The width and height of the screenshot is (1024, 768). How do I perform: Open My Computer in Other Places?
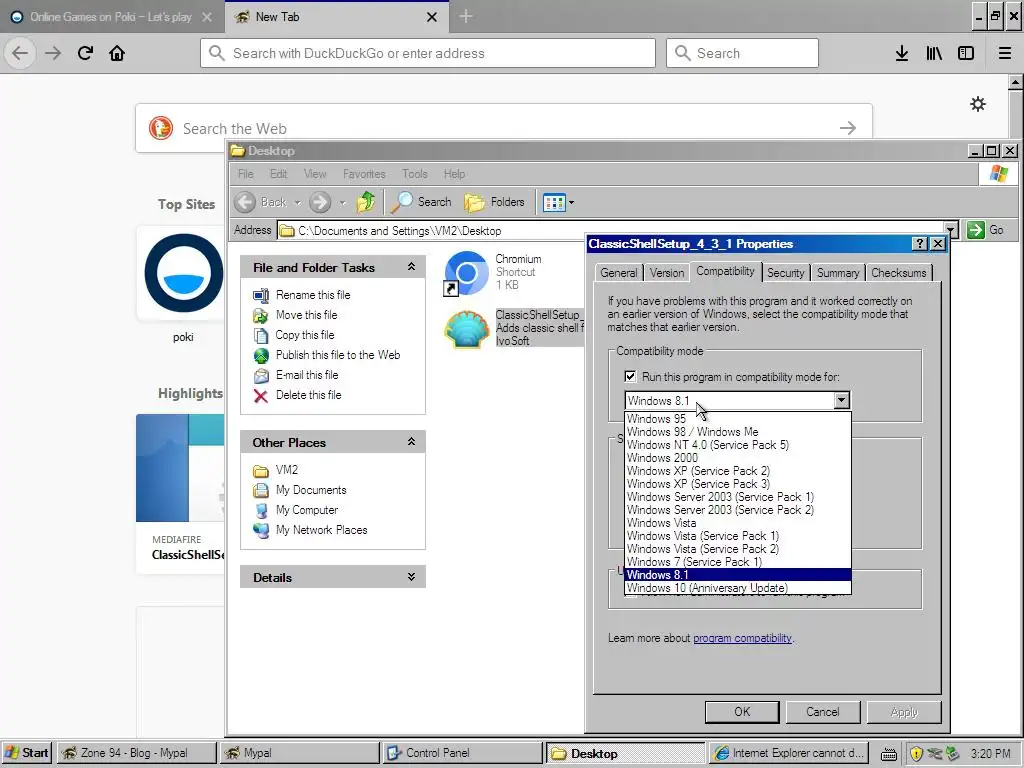point(307,510)
